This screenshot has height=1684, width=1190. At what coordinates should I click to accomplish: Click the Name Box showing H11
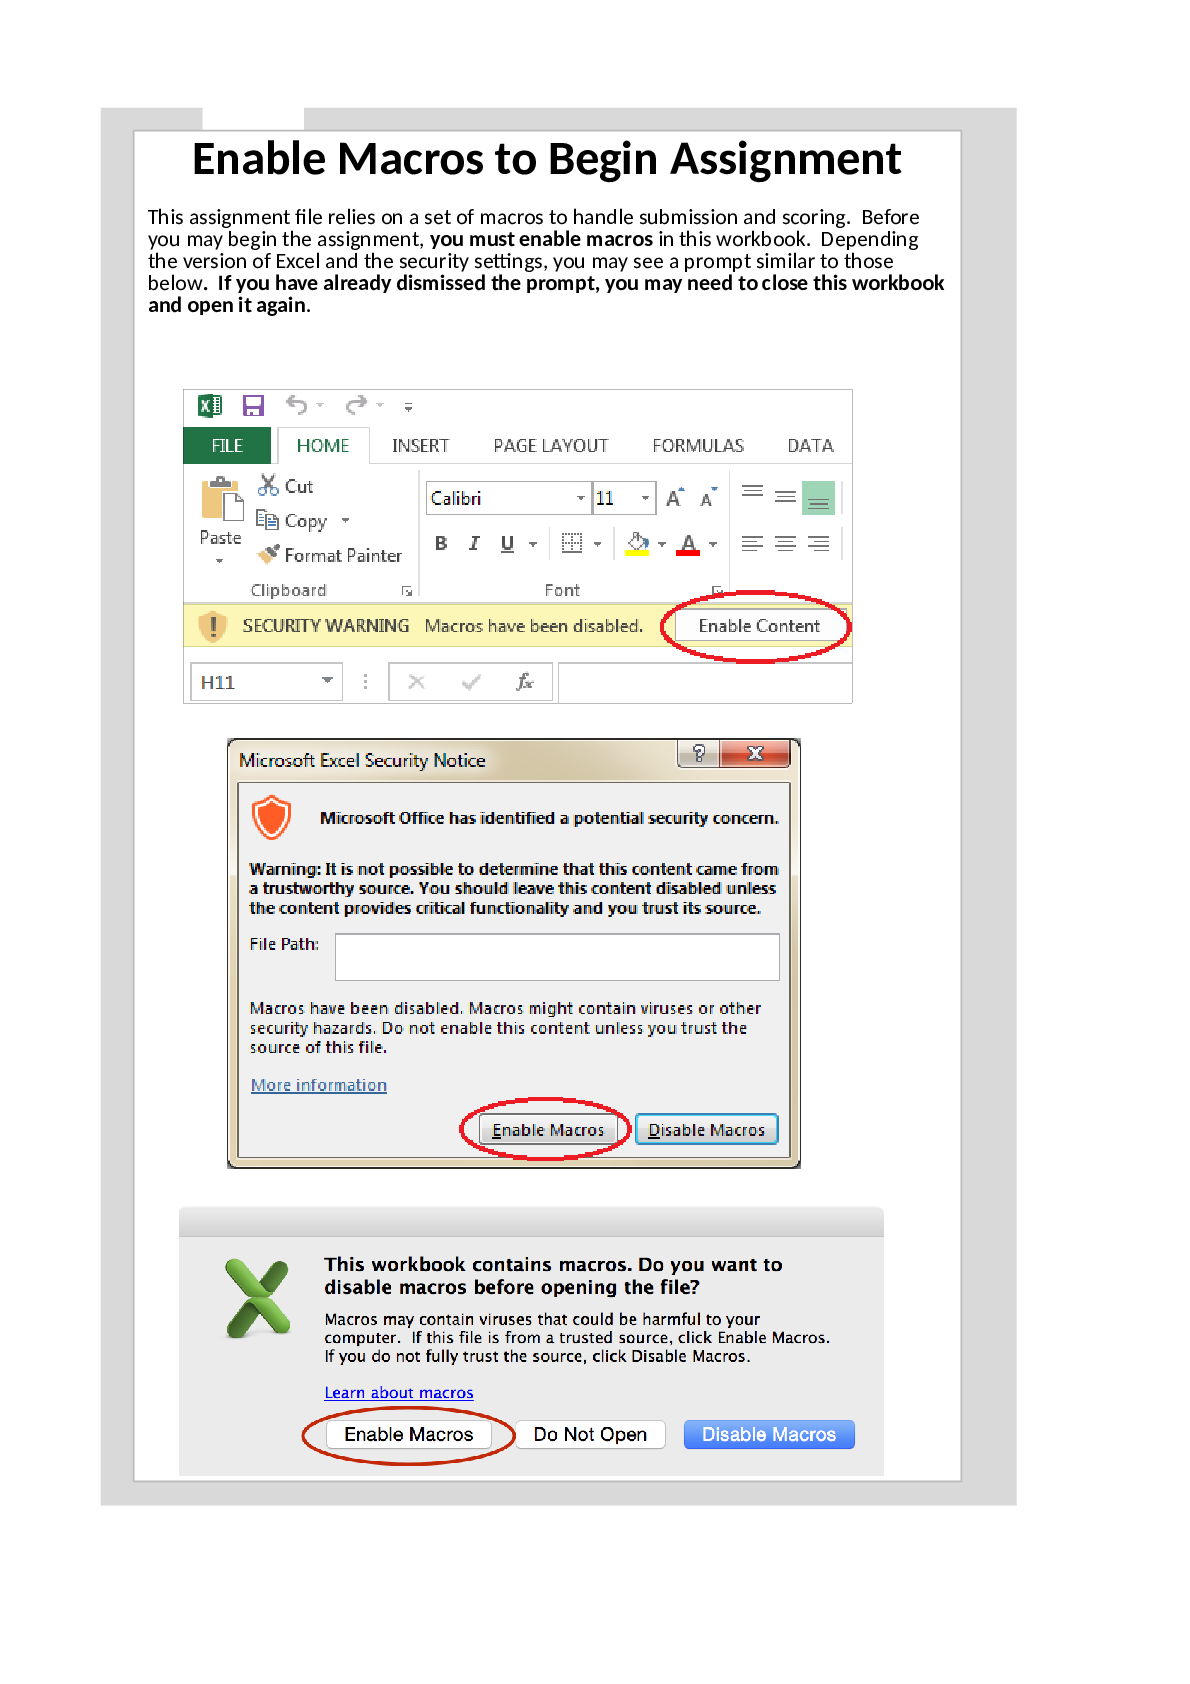coord(266,682)
